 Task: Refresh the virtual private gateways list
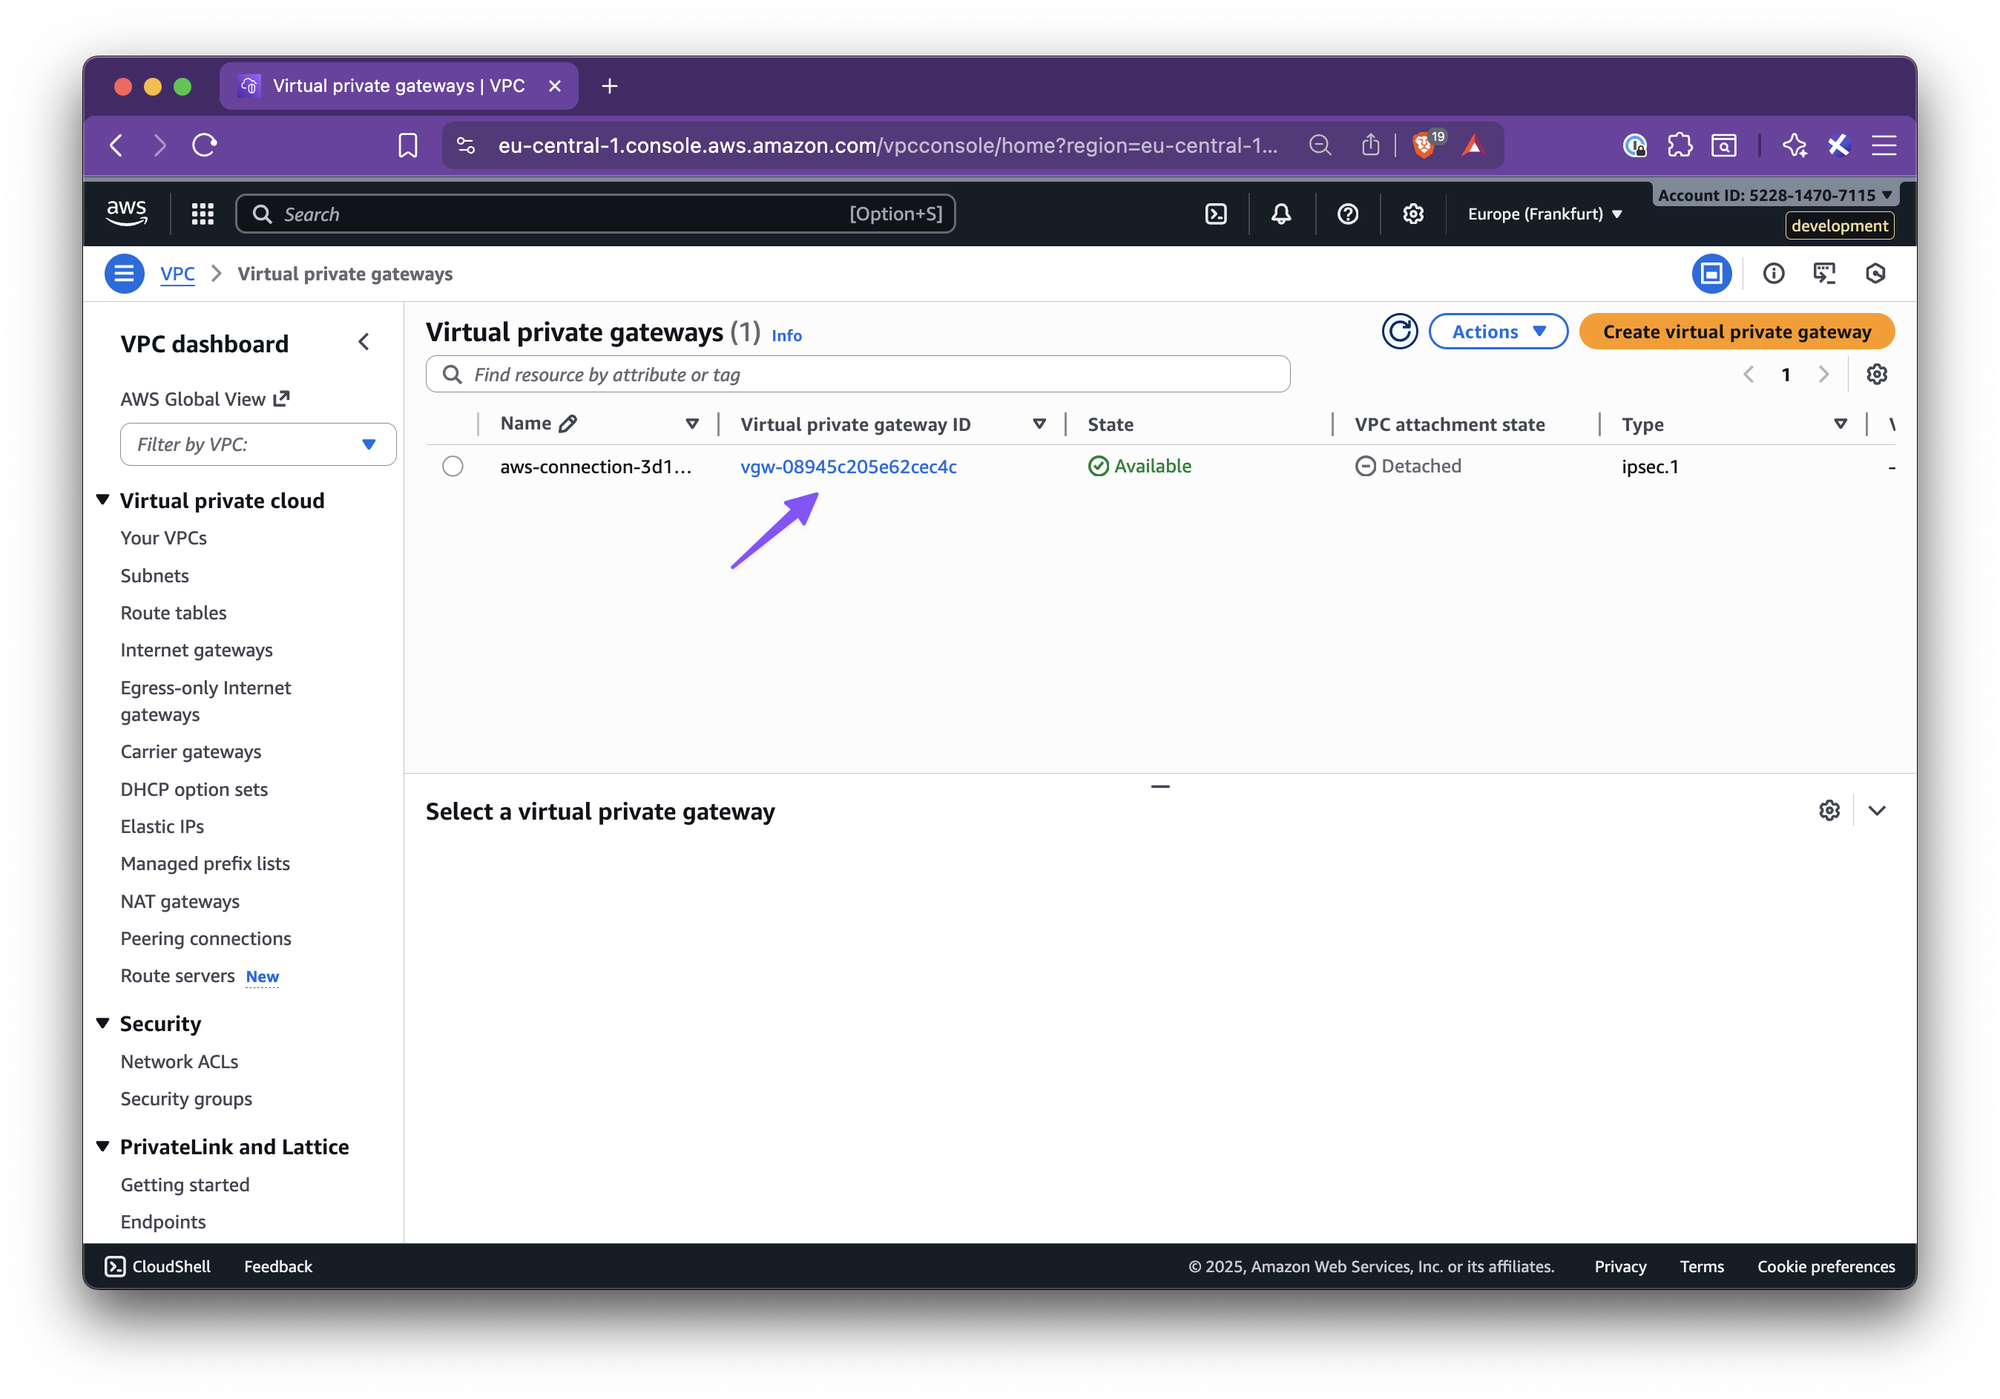tap(1399, 332)
